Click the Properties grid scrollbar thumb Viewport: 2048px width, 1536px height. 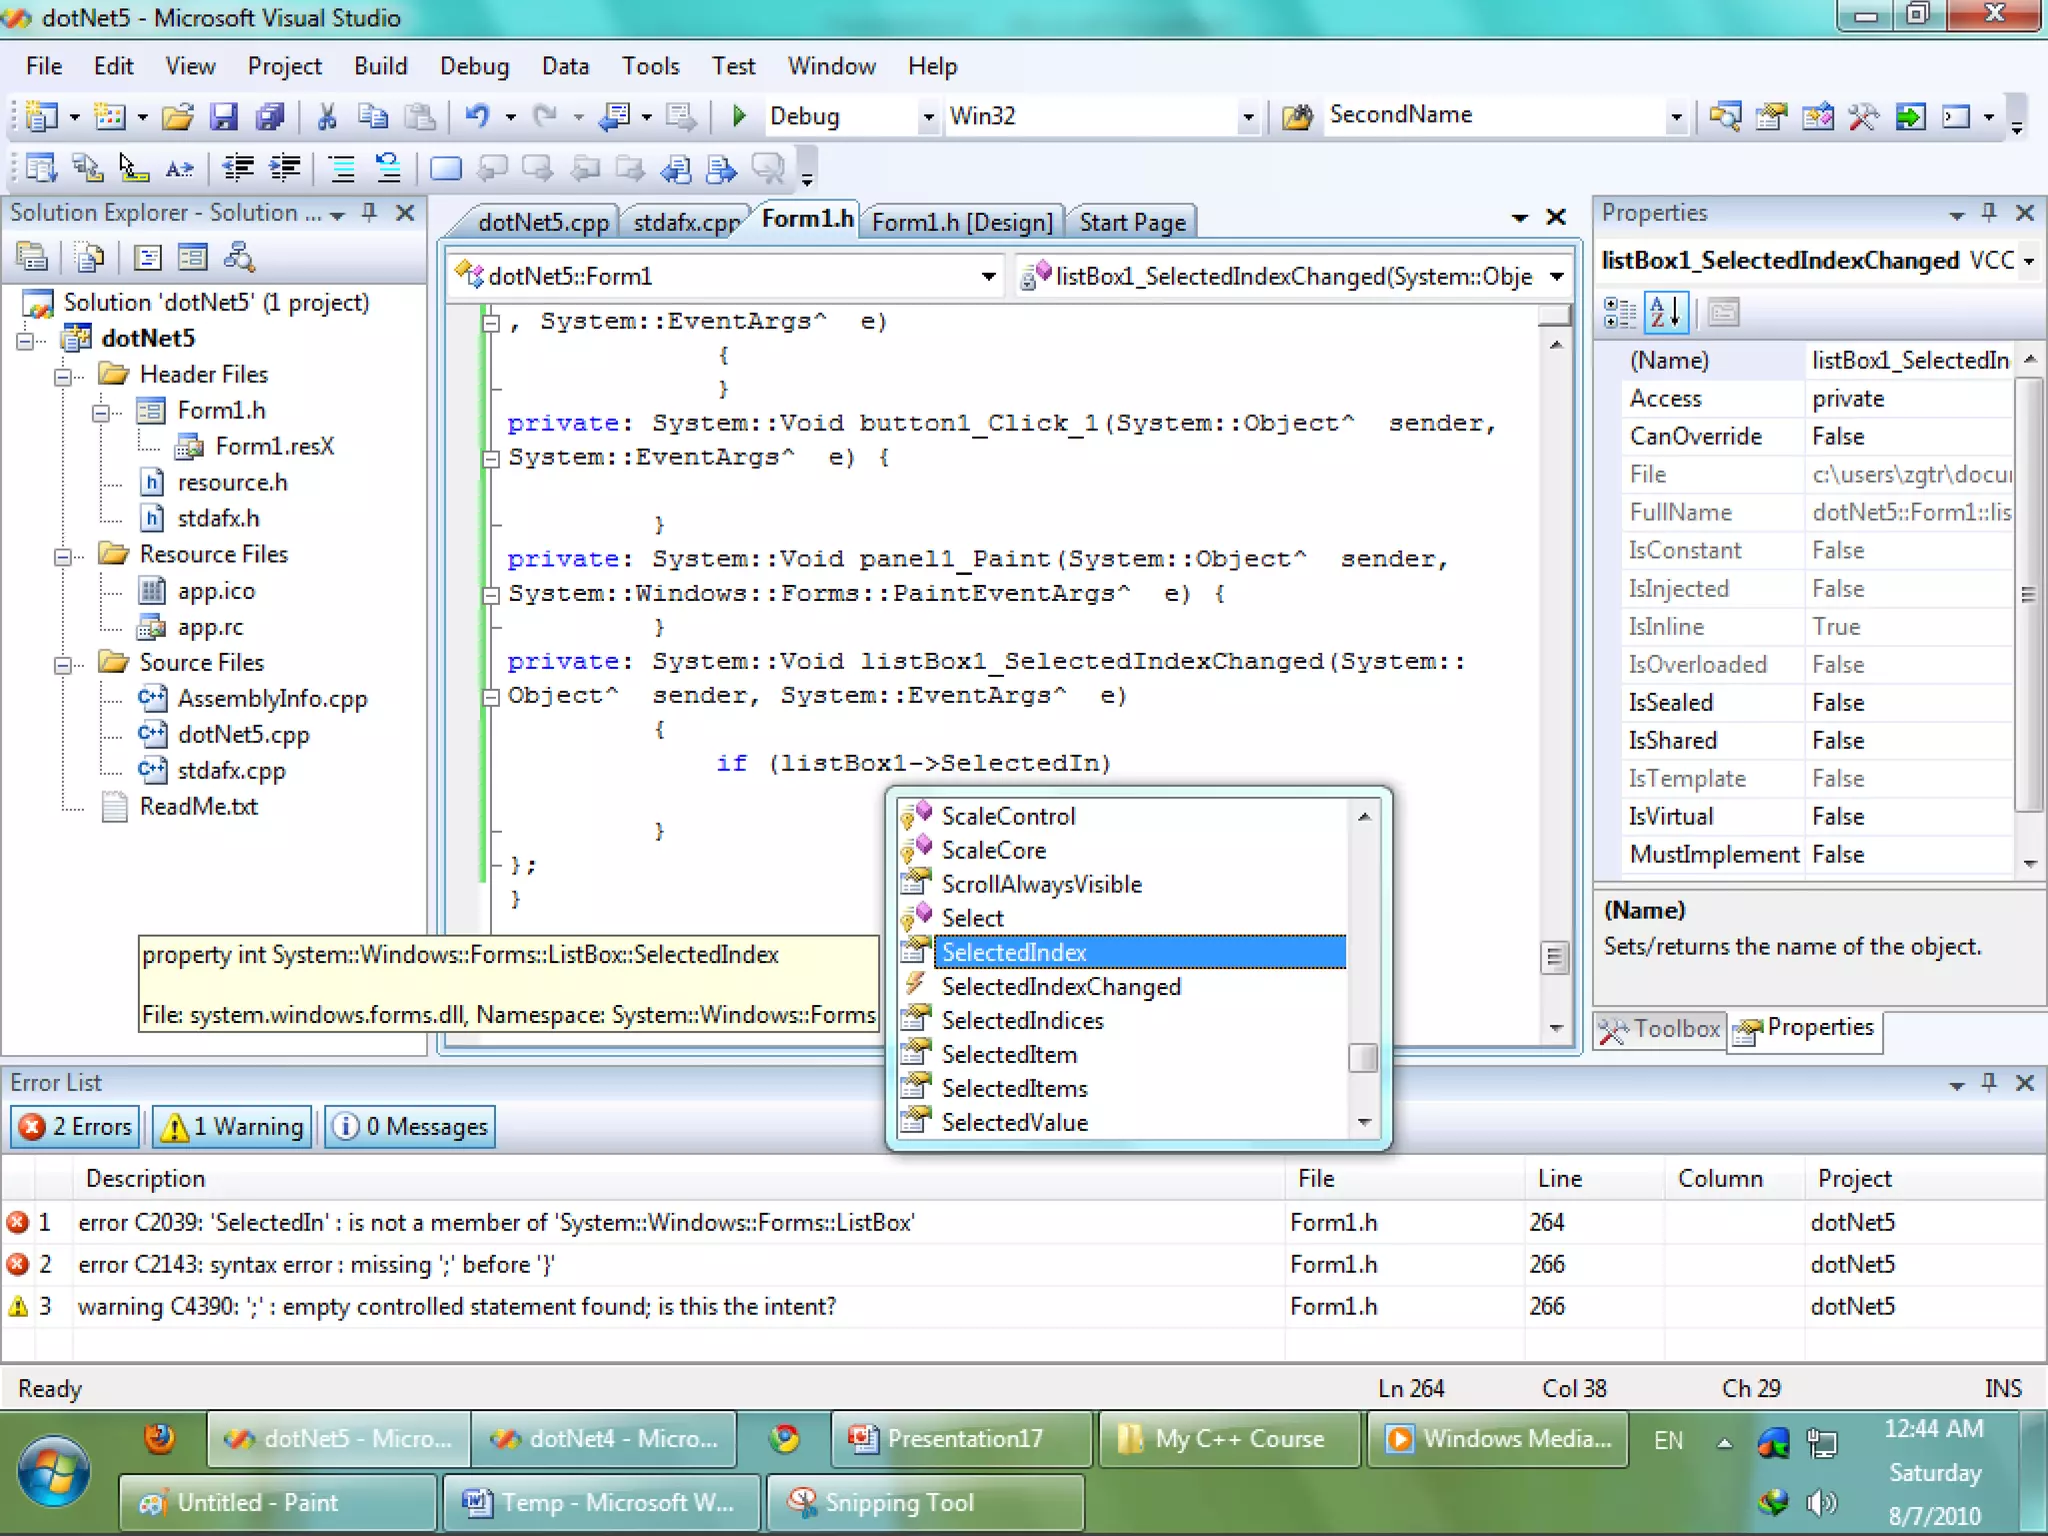pos(2028,594)
